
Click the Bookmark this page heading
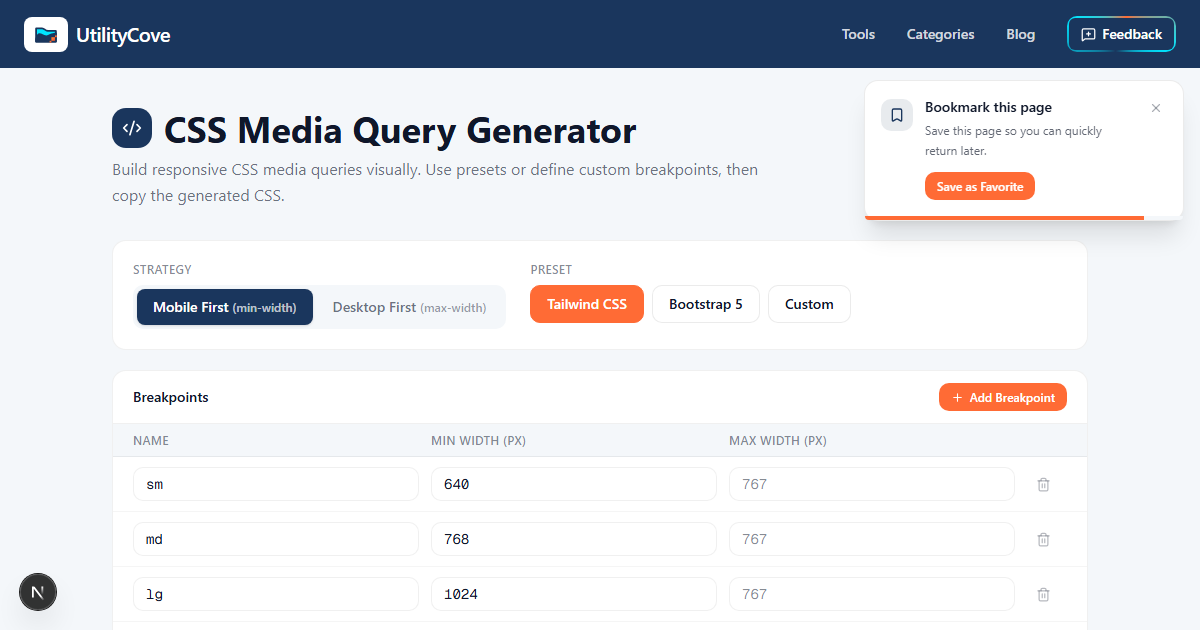[988, 107]
